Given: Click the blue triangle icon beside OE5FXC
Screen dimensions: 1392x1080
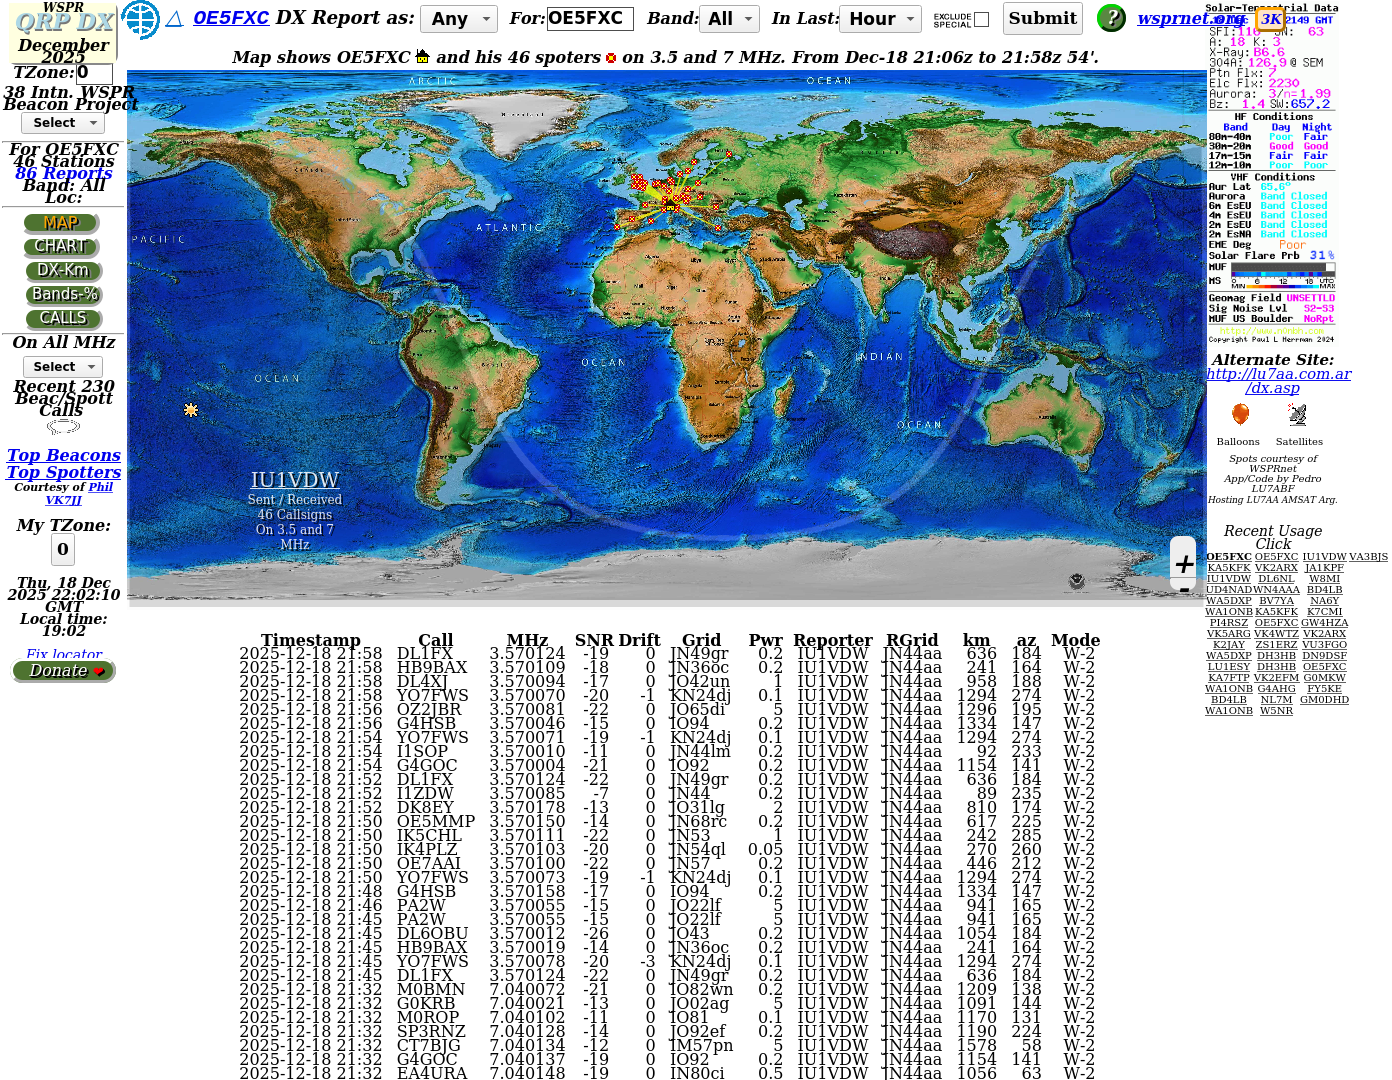Looking at the screenshot, I should point(174,19).
